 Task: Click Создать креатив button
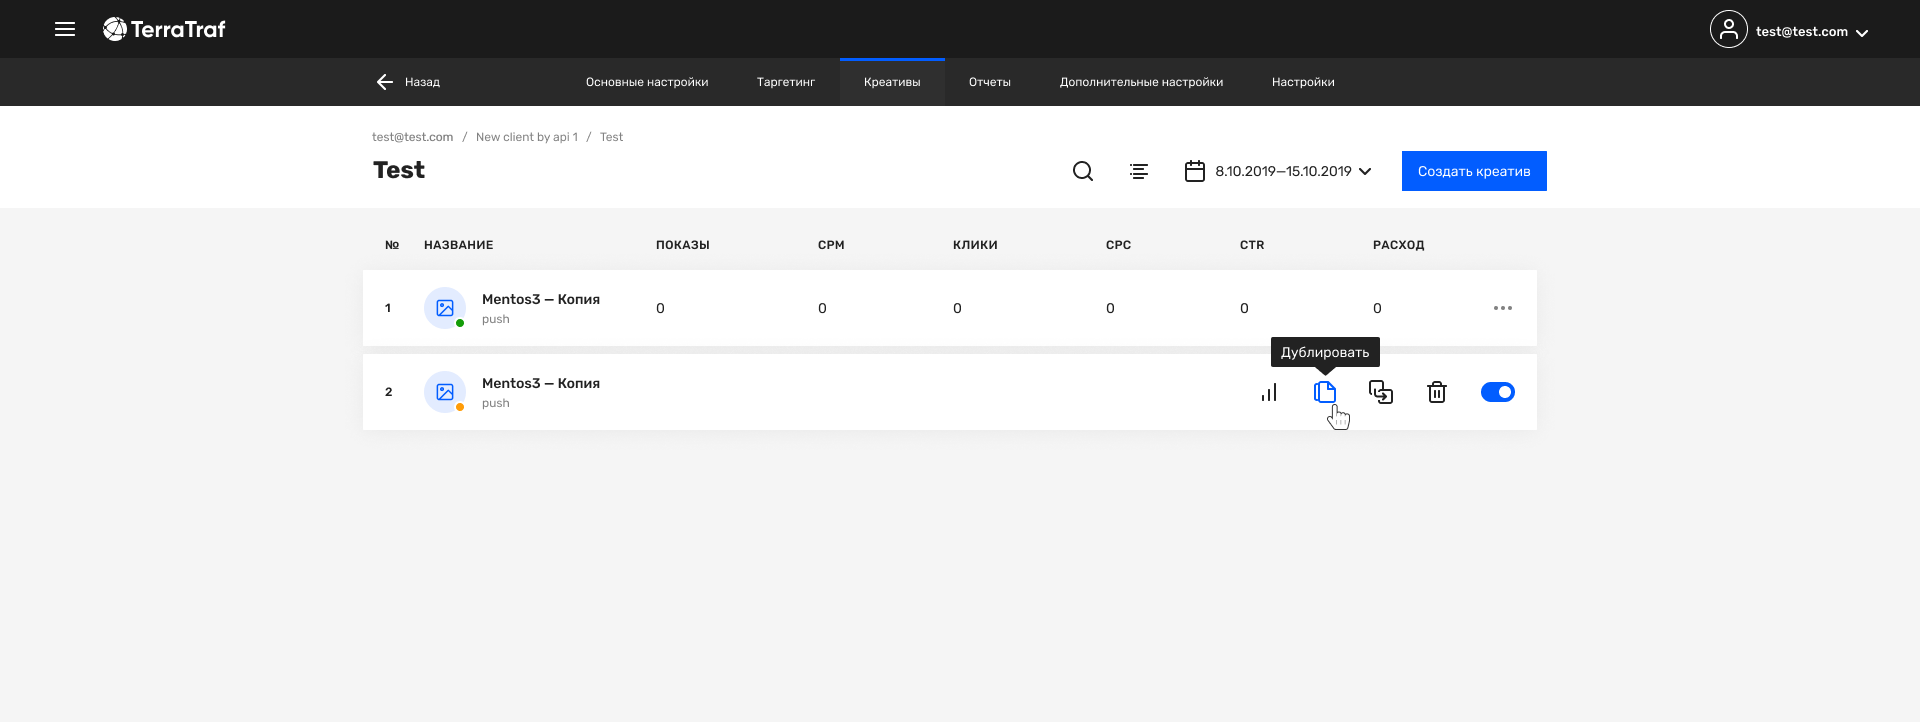click(x=1474, y=171)
